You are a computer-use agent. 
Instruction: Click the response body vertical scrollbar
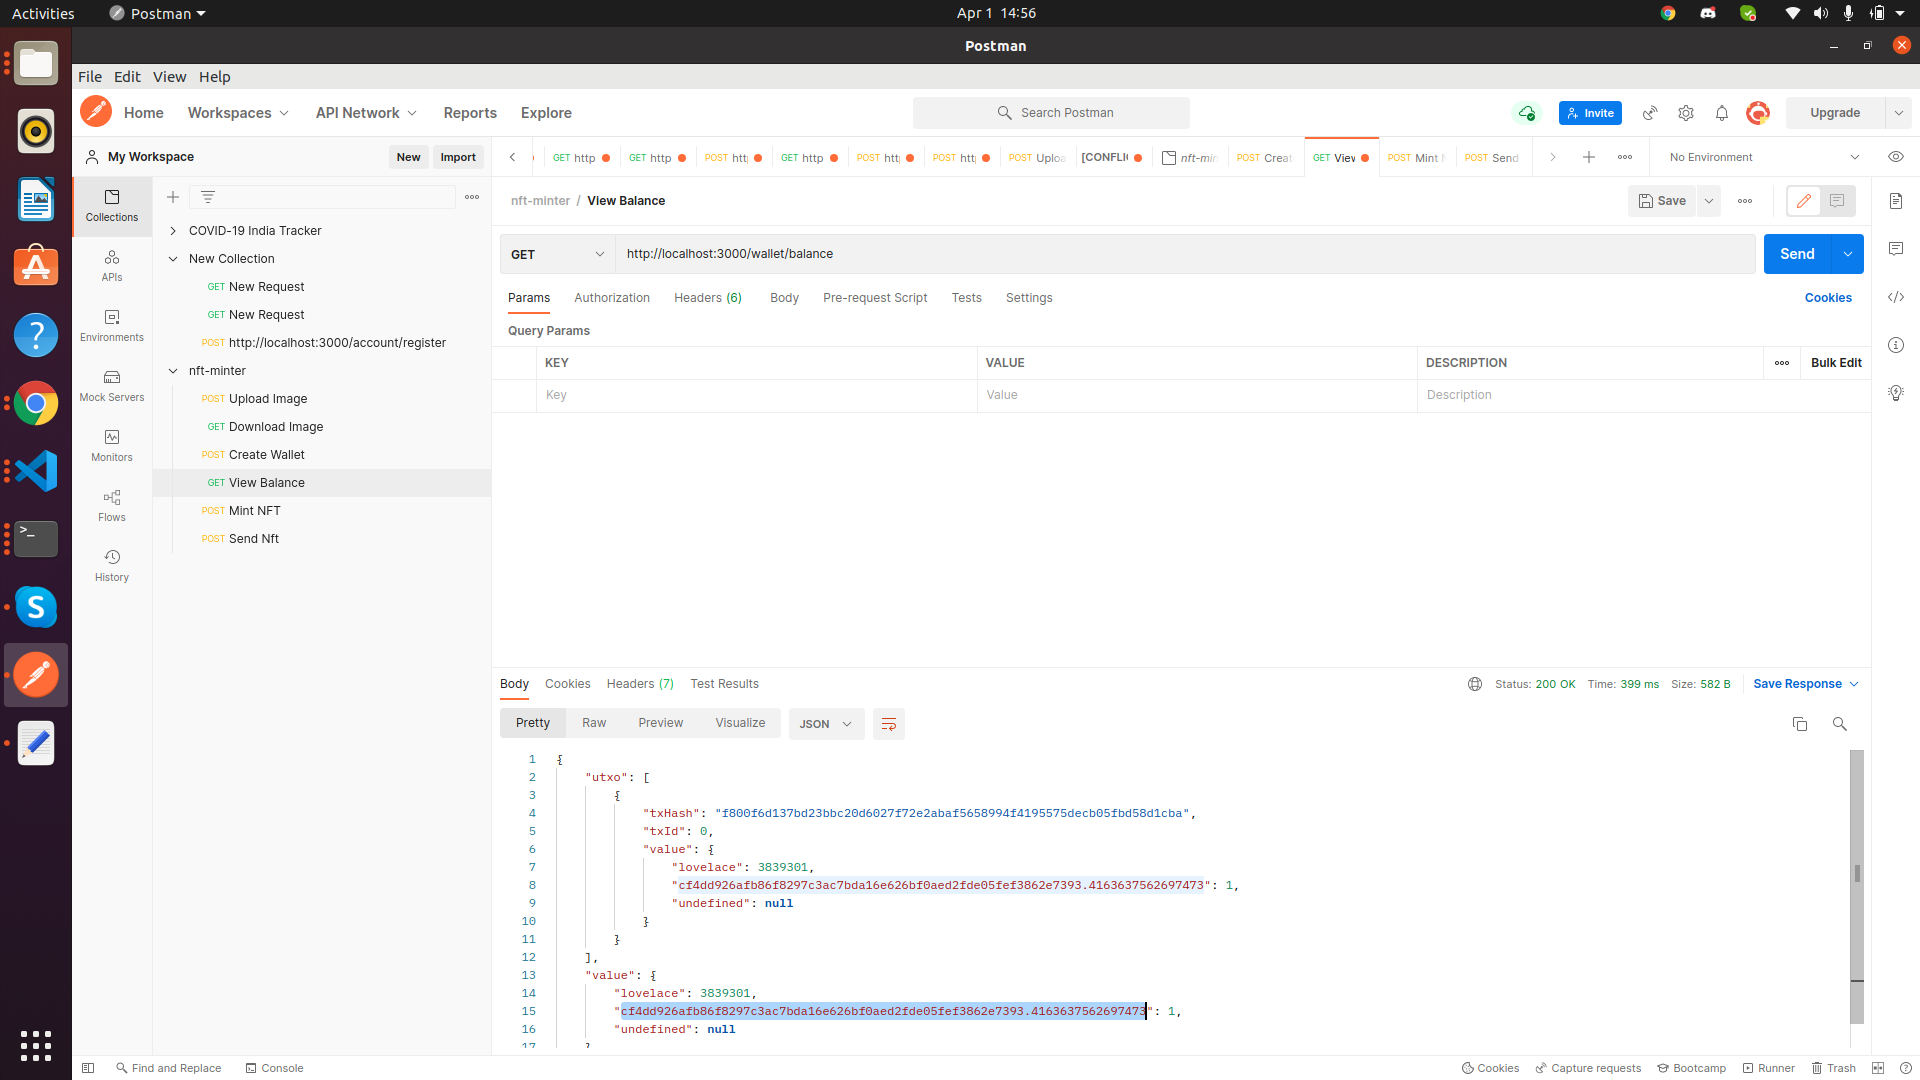[x=1857, y=887]
